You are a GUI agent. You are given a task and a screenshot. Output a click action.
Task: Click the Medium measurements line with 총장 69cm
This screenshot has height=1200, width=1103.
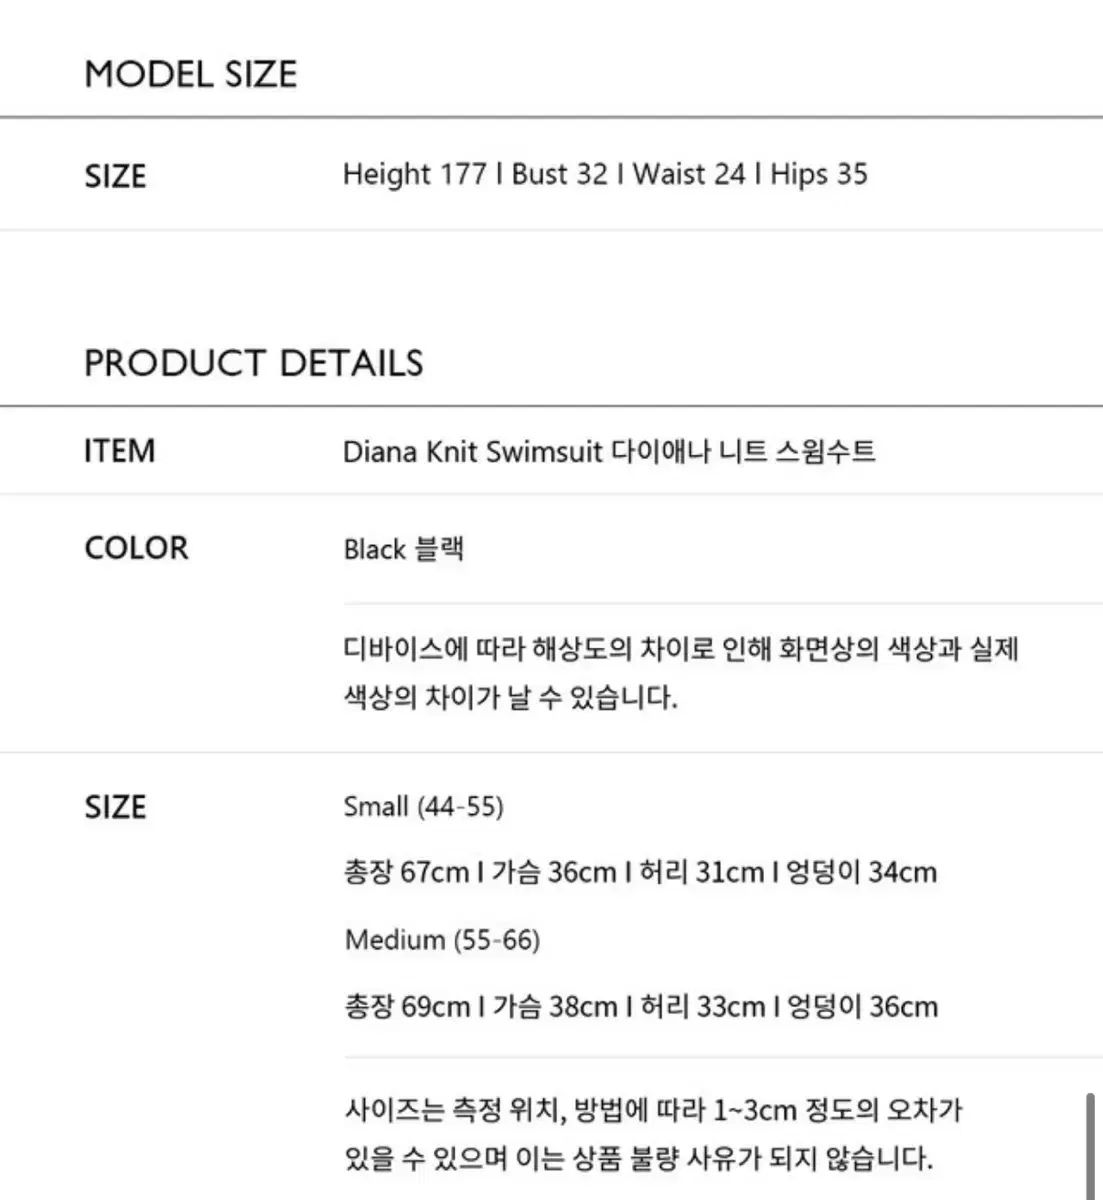tap(641, 1006)
